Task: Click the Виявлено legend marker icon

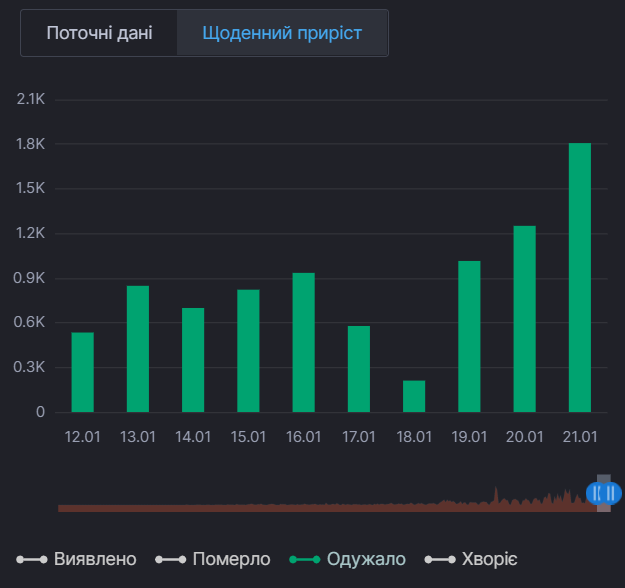Action: tap(32, 559)
